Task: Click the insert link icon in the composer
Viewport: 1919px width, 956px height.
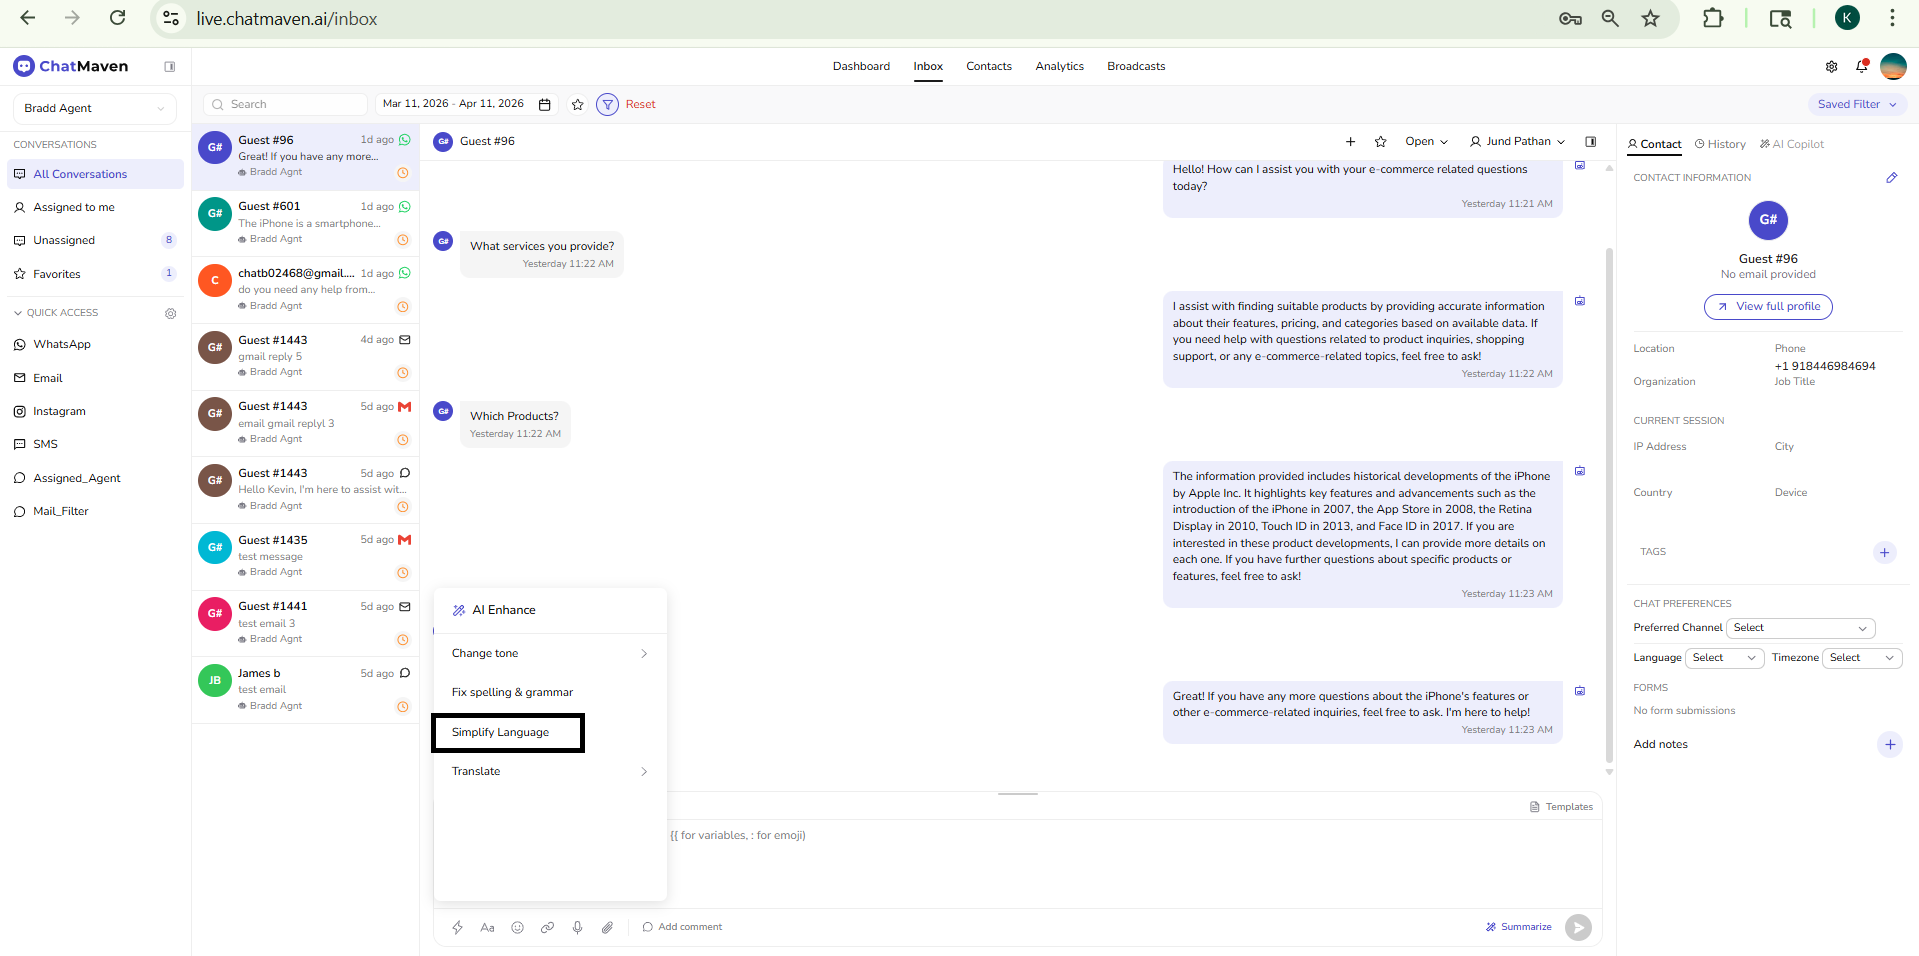Action: click(x=547, y=927)
